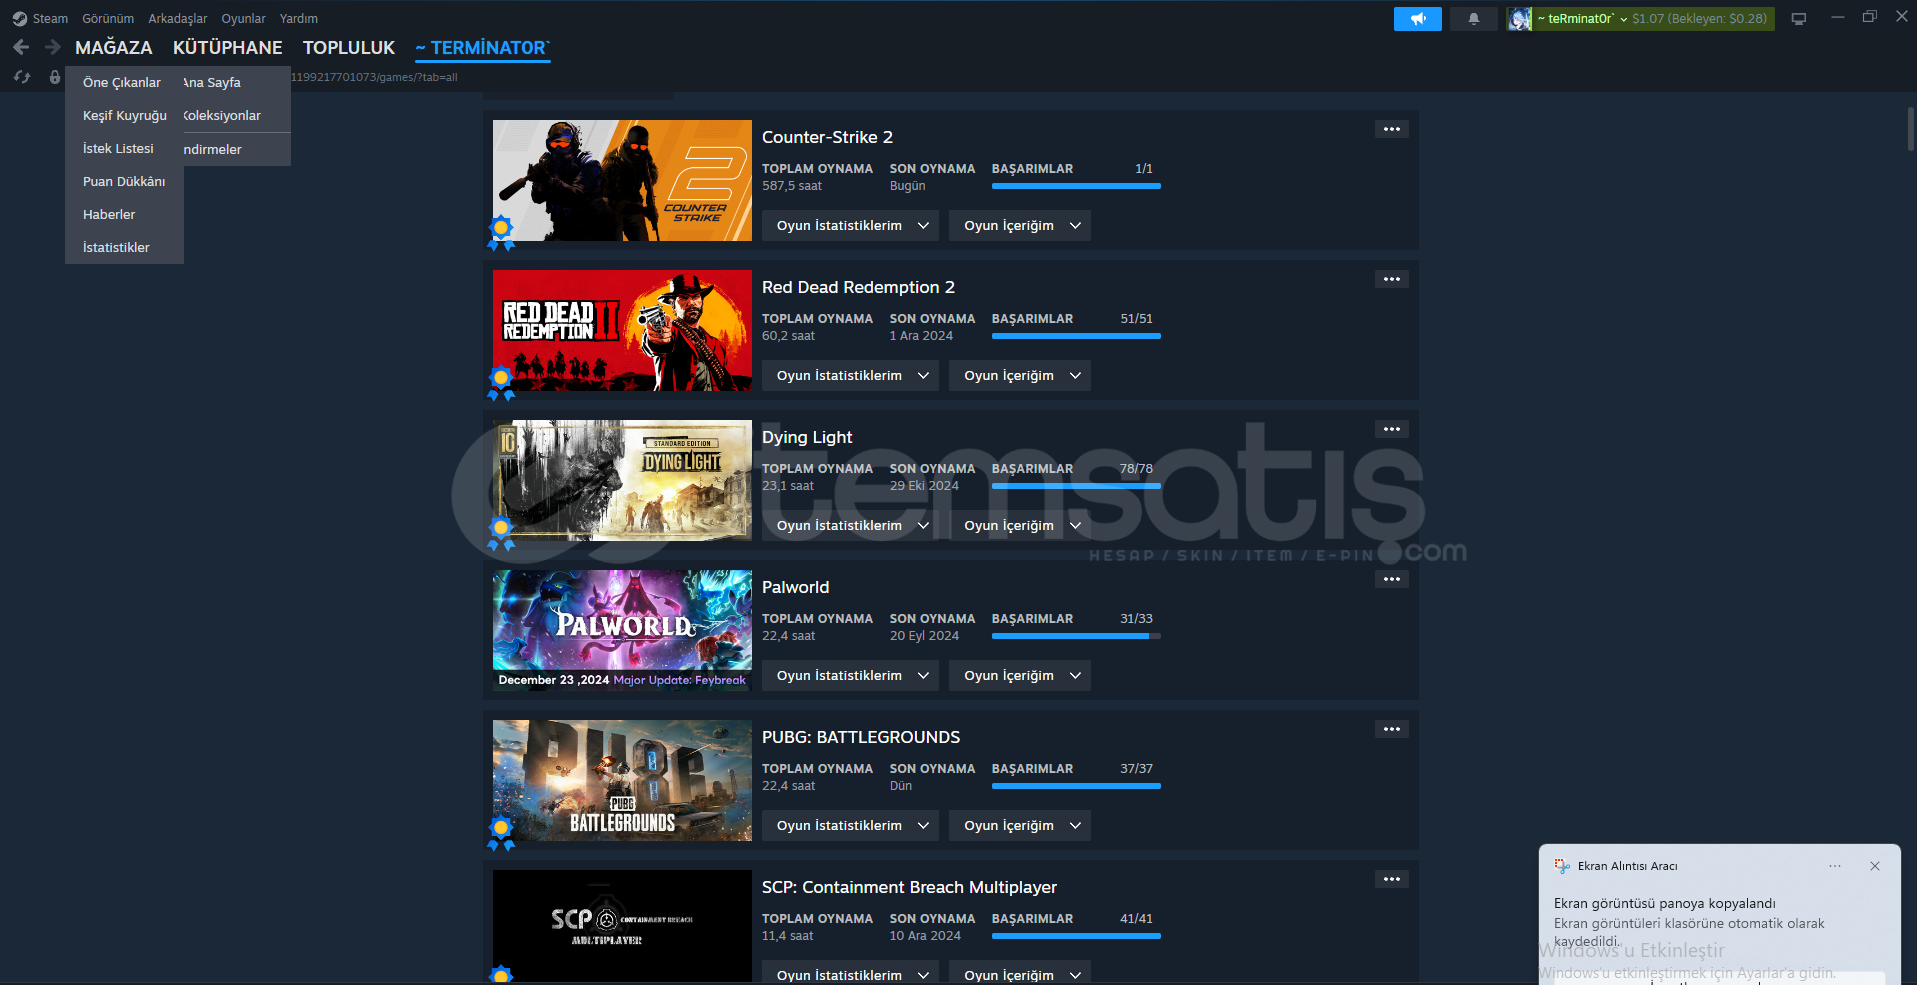Screen dimensions: 1917x985
Task: Expand Oyun İstatistiklerim for Red Dead Redemption 2
Action: (850, 376)
